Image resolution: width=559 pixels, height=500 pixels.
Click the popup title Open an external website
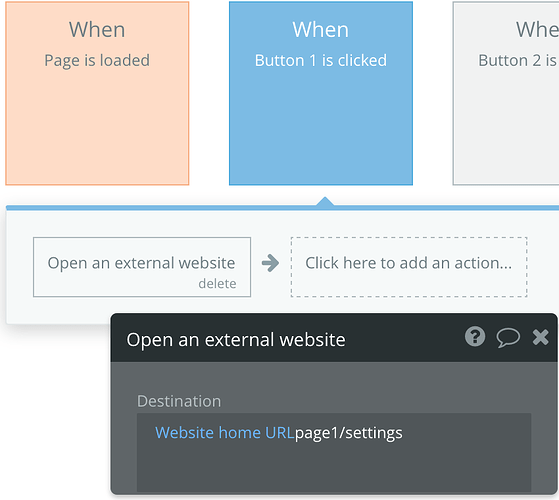click(x=236, y=340)
